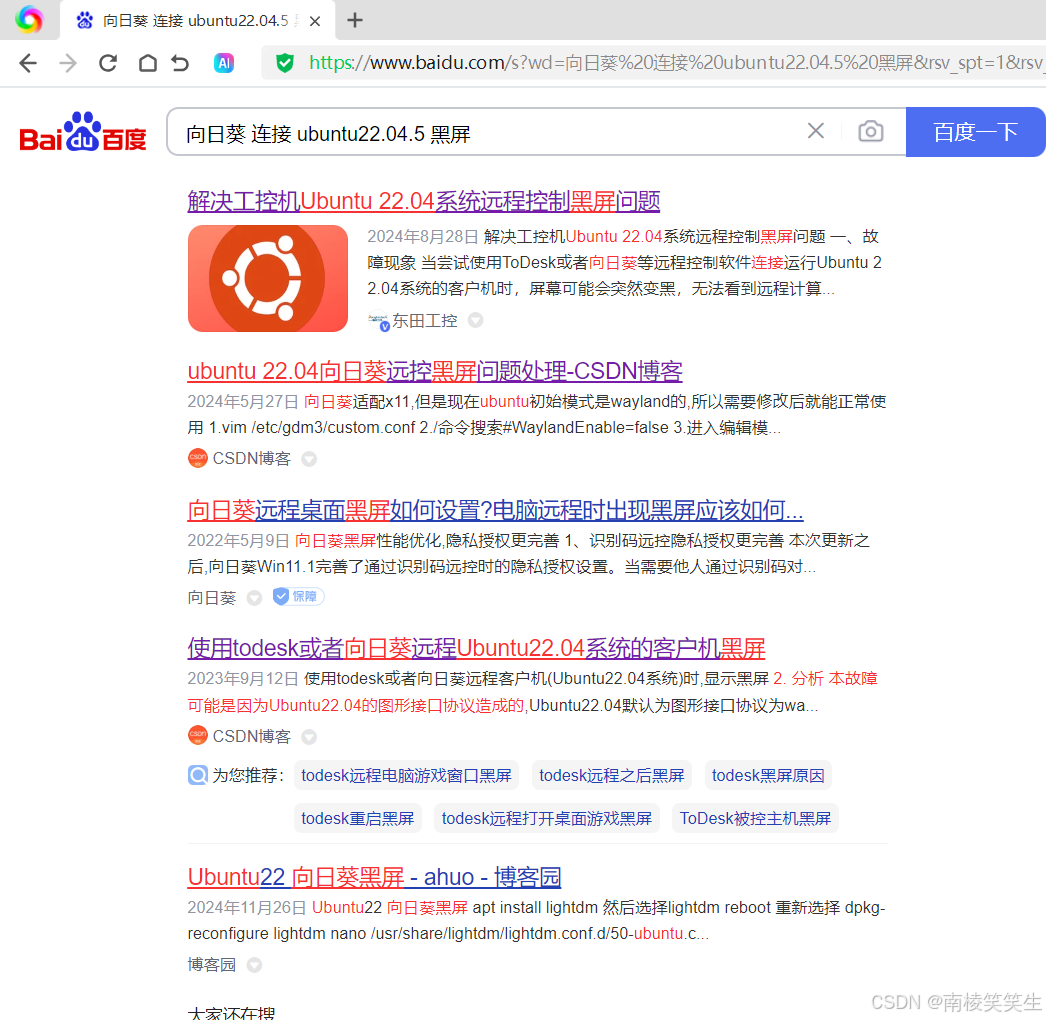This screenshot has width=1046, height=1020.
Task: Click the 保障 badge
Action: 298,596
